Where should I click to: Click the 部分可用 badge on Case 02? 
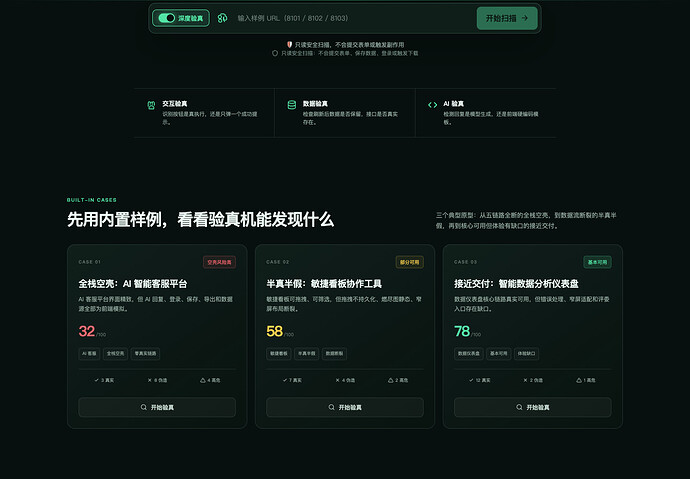tap(409, 262)
